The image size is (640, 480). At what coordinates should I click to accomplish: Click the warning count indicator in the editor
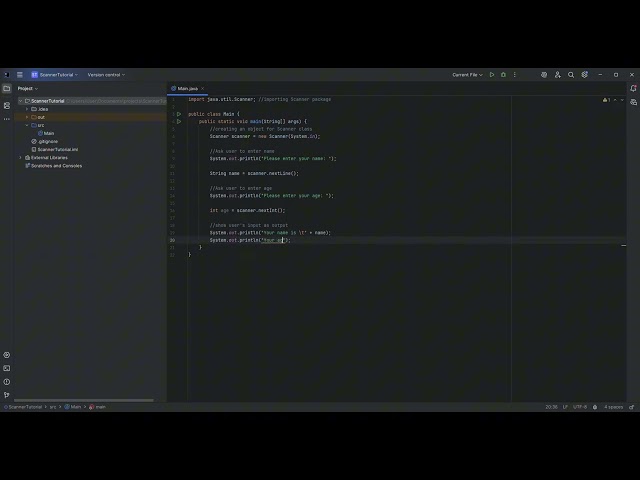[607, 100]
